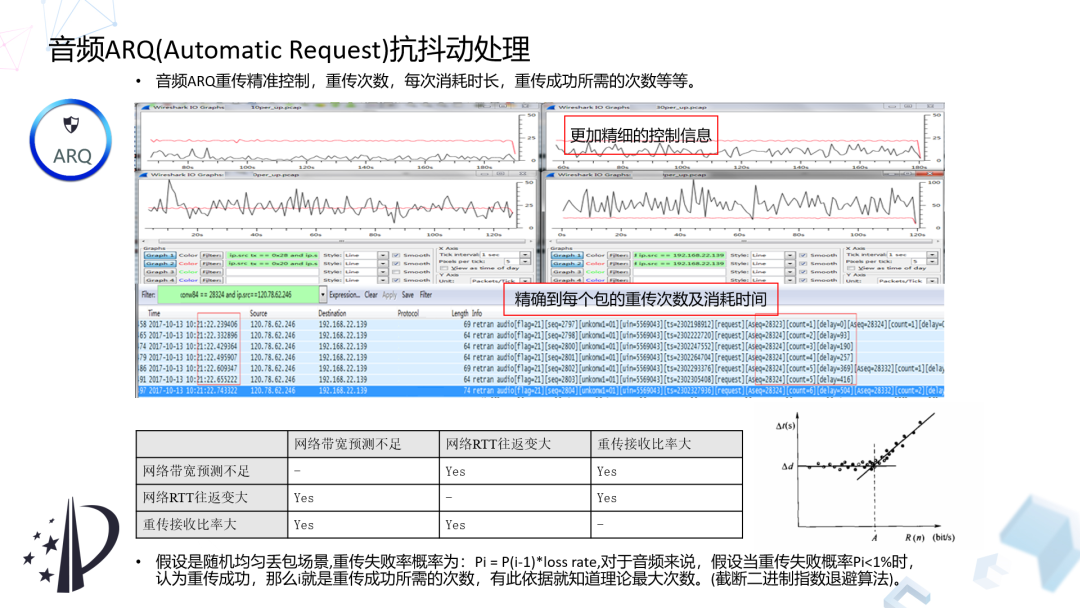Expand the Tick interval dropdown in left panel
This screenshot has width=1080, height=608.
[525, 254]
